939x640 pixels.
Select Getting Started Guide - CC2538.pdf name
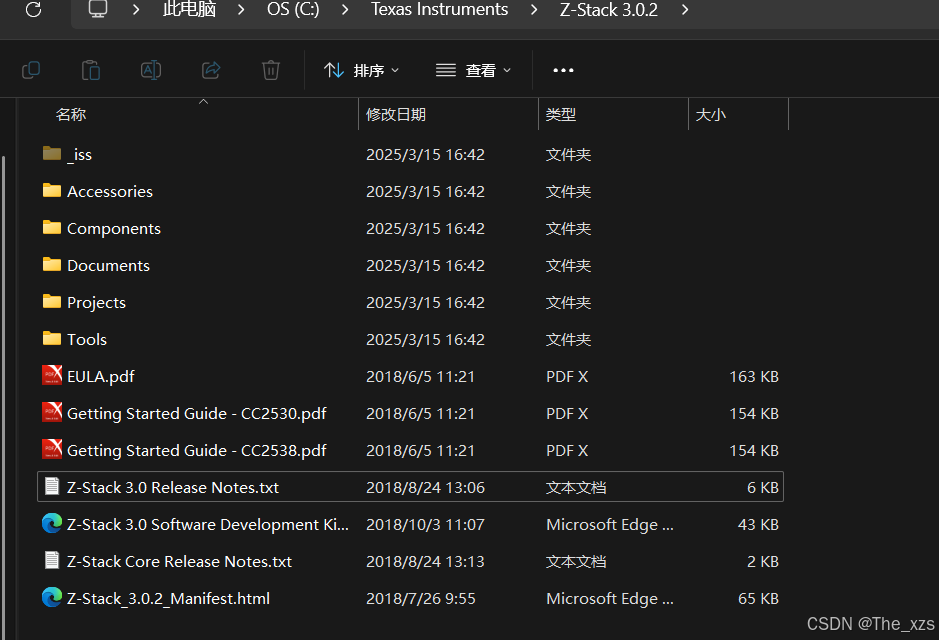(x=197, y=451)
